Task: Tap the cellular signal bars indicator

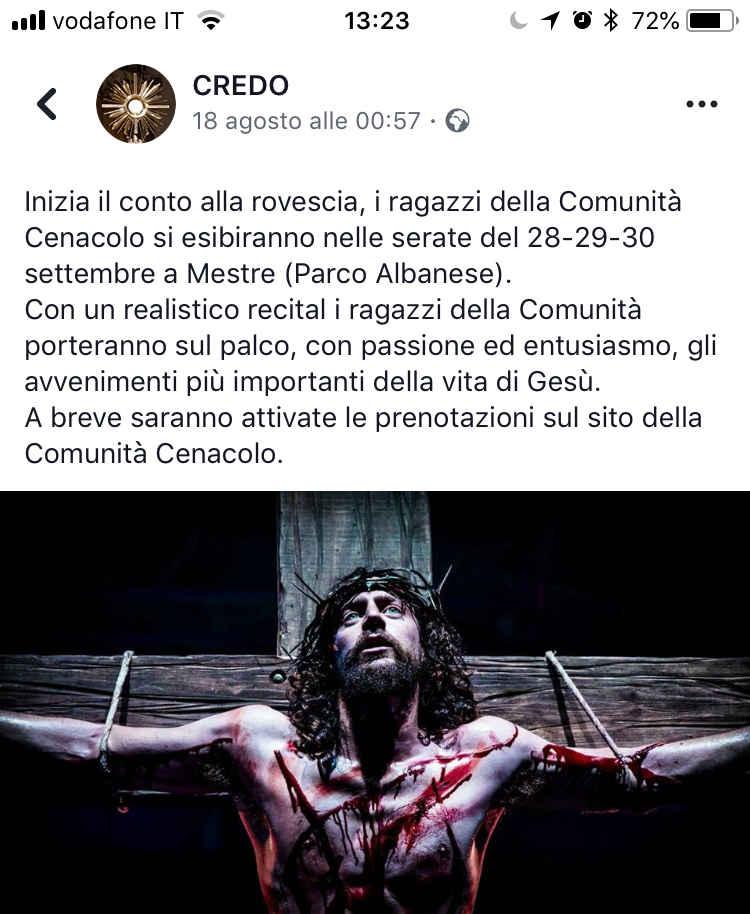Action: click(28, 21)
